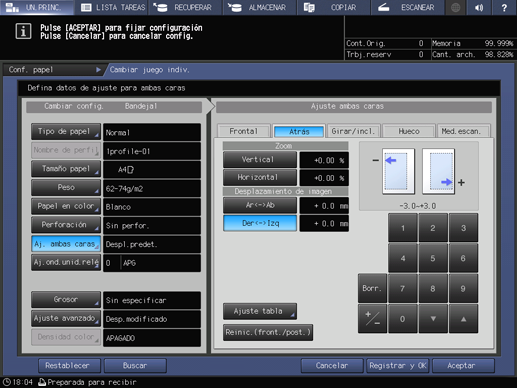Screen dimensions: 517x388
Task: Open Peso paper weight setting
Action: tap(66, 188)
